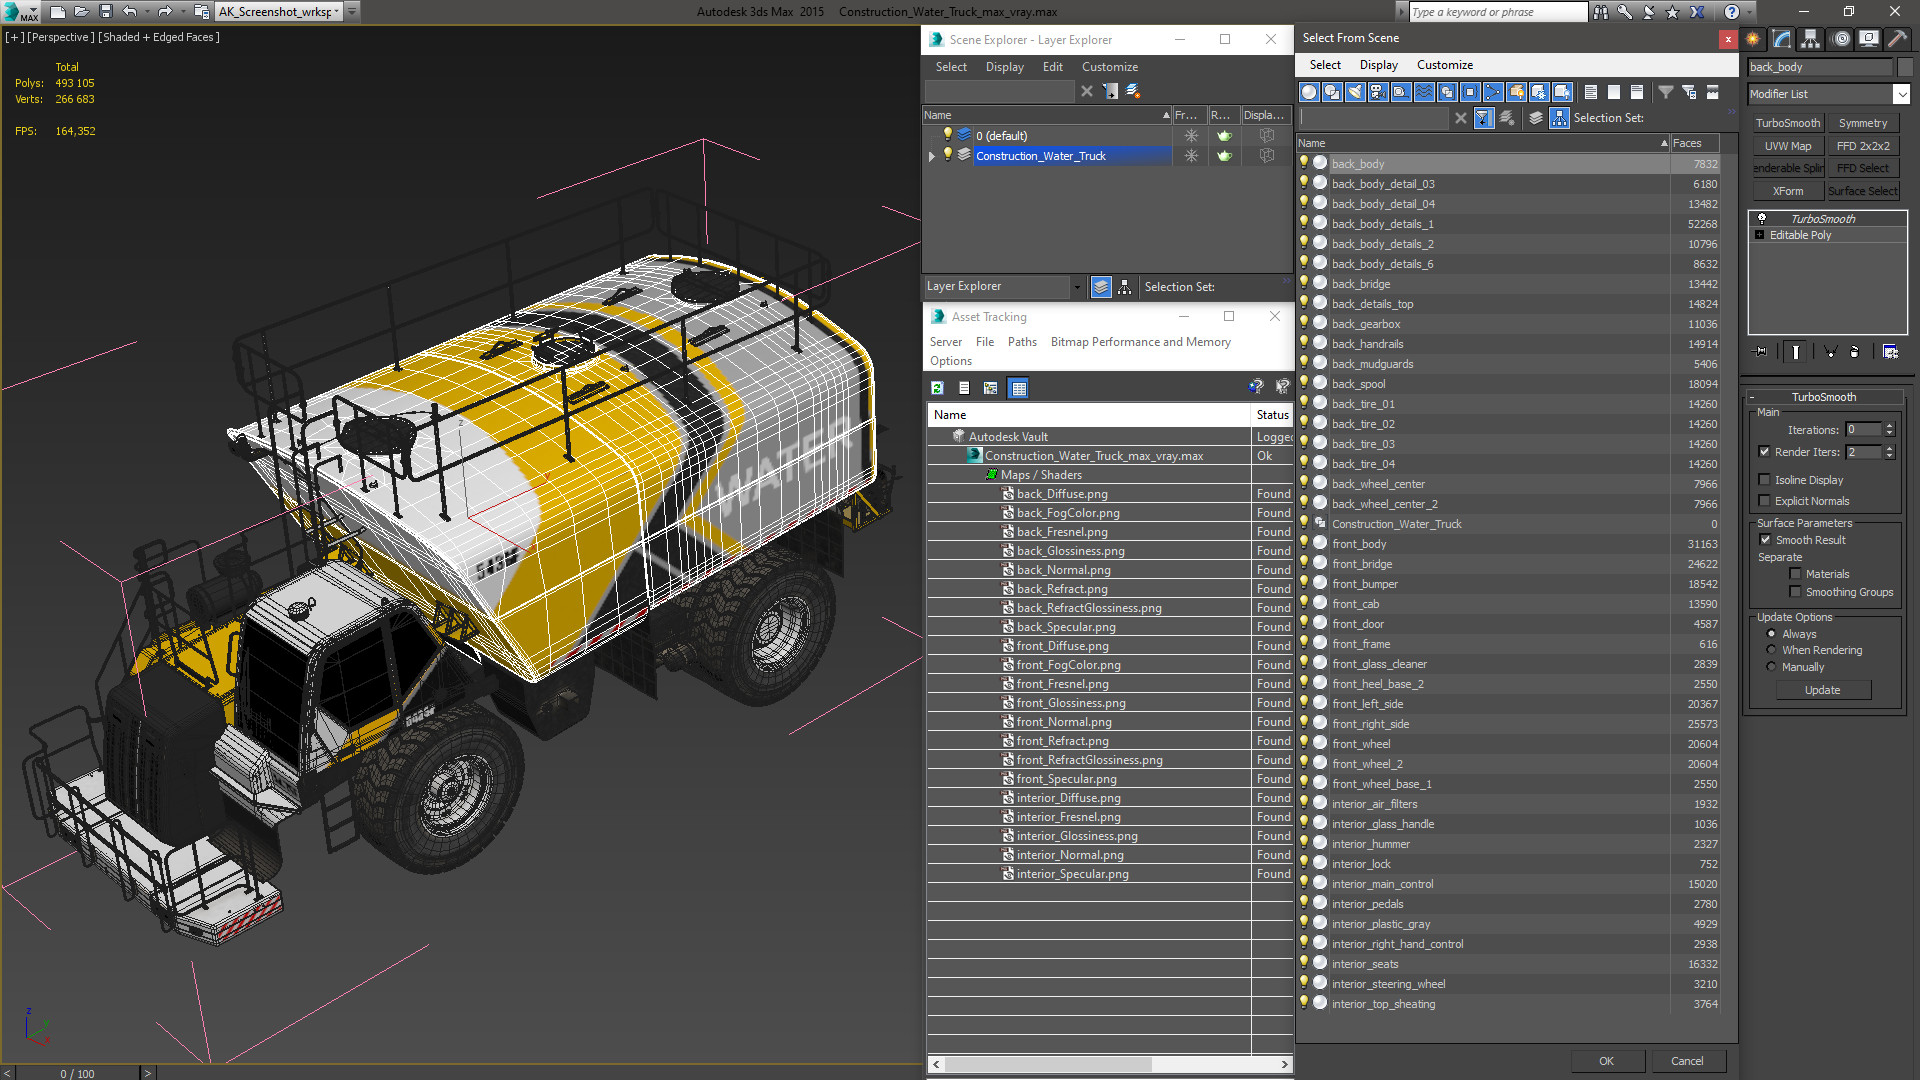Click Configure Modifier Sets icon
Viewport: 1920px width, 1080px height.
tap(1890, 351)
